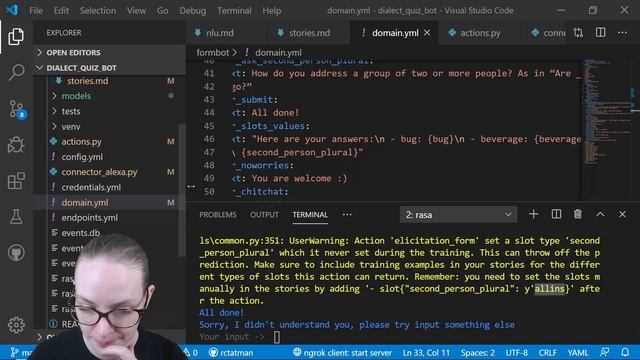The height and width of the screenshot is (360, 640).
Task: Click the feedback icon in status bar
Action: 604,352
